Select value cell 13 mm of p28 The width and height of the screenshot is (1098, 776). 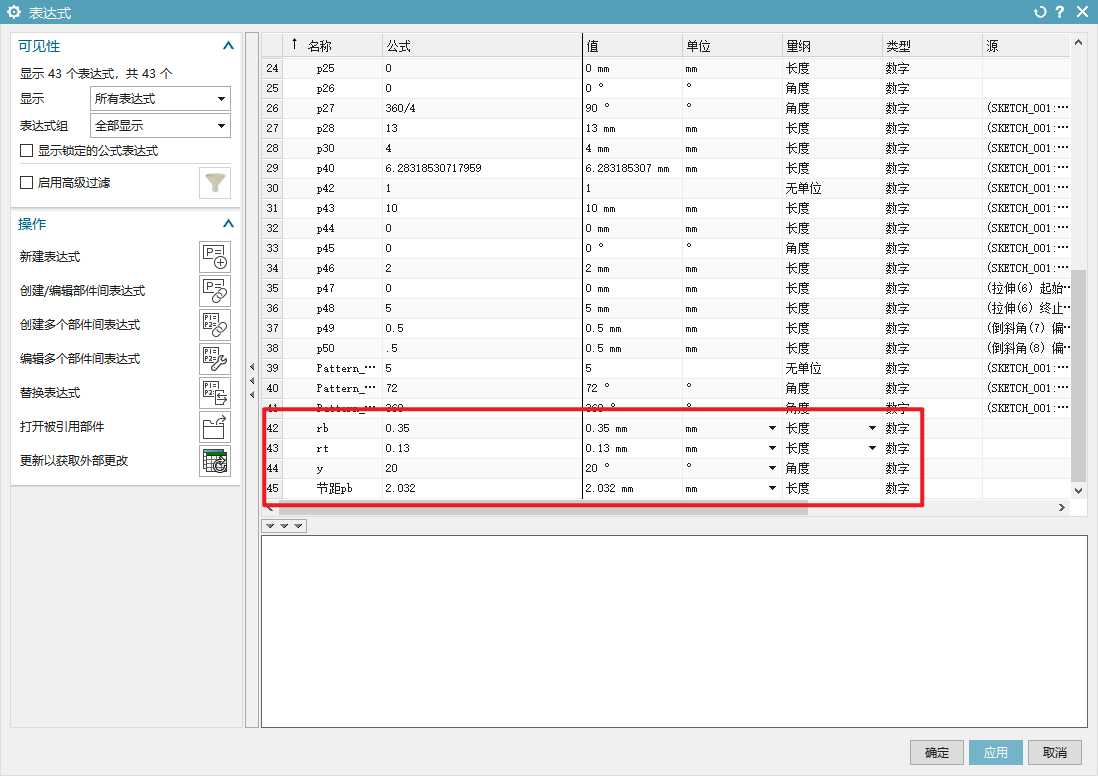[632, 128]
